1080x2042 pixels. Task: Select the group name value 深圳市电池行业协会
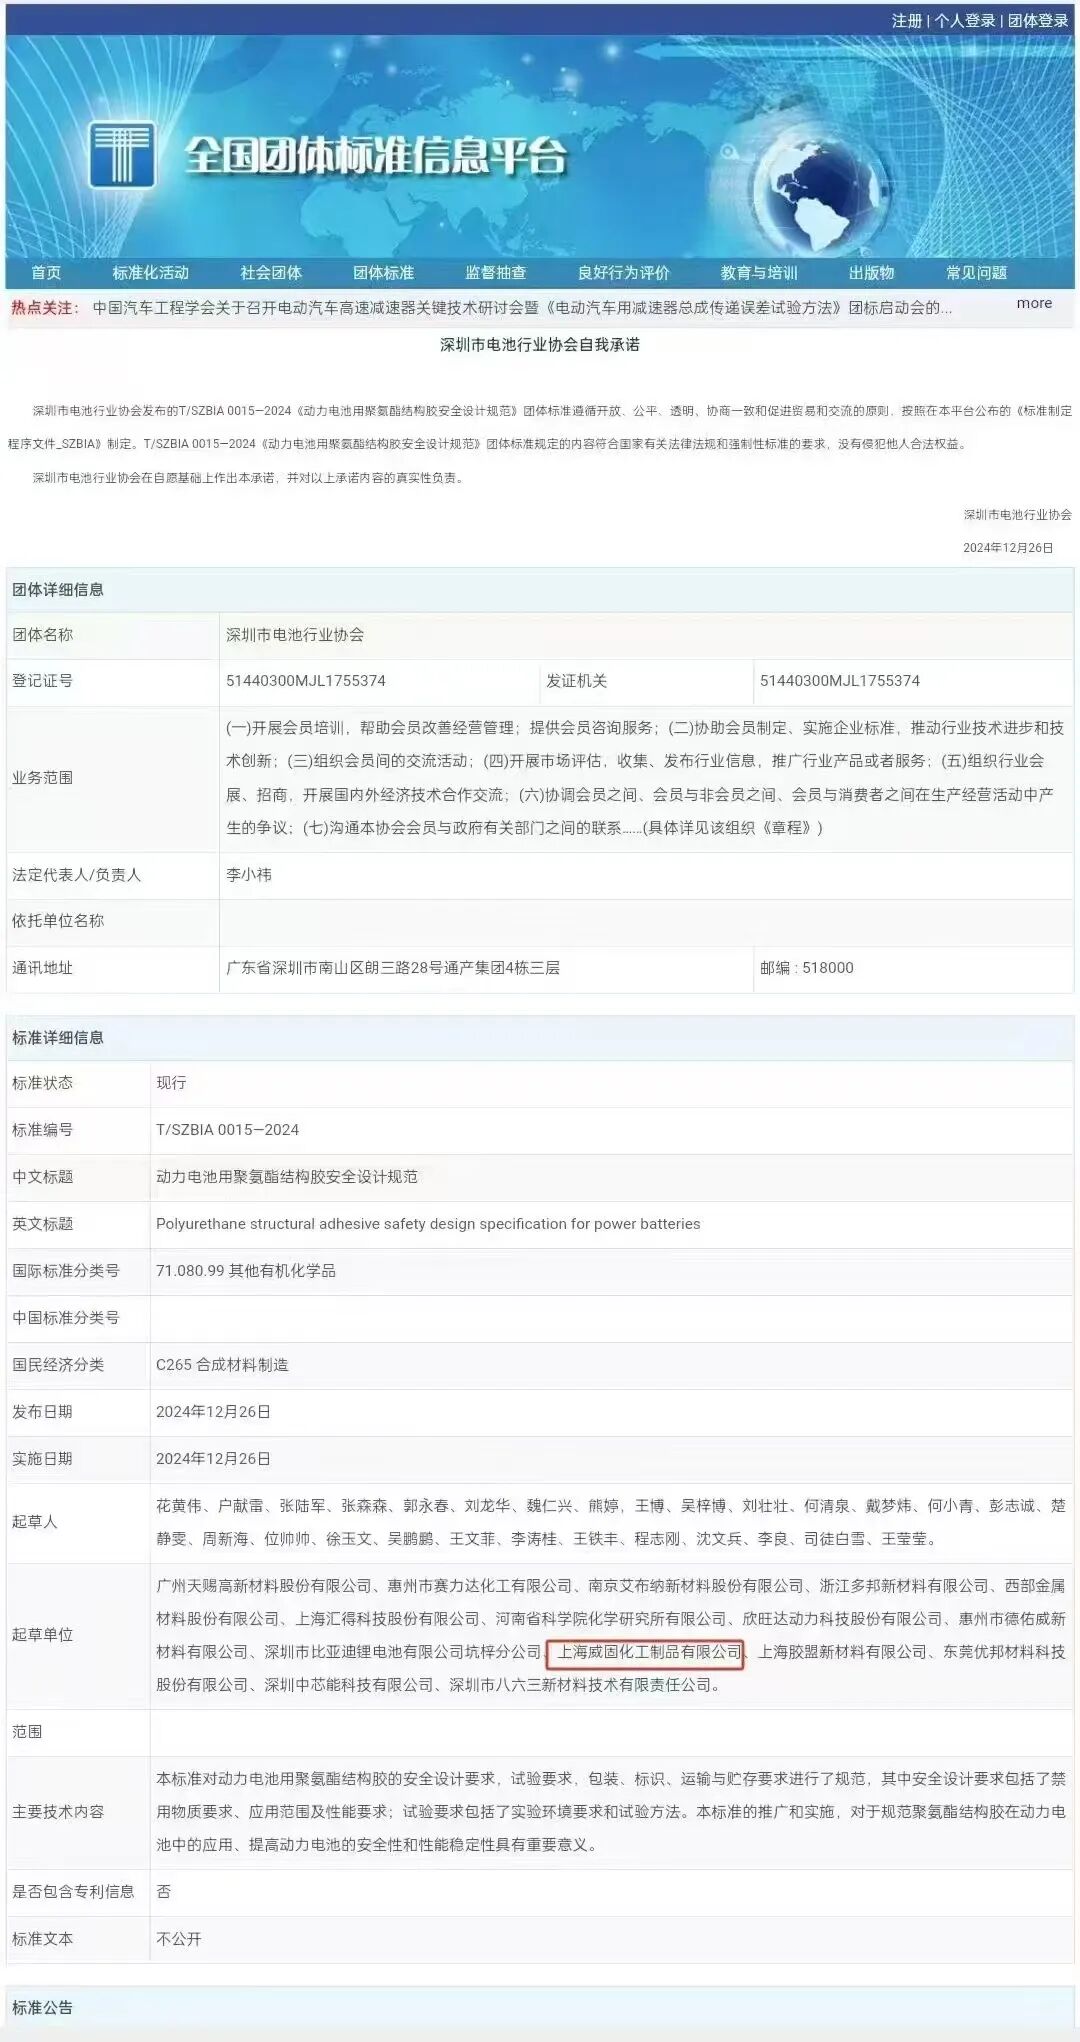pos(295,635)
